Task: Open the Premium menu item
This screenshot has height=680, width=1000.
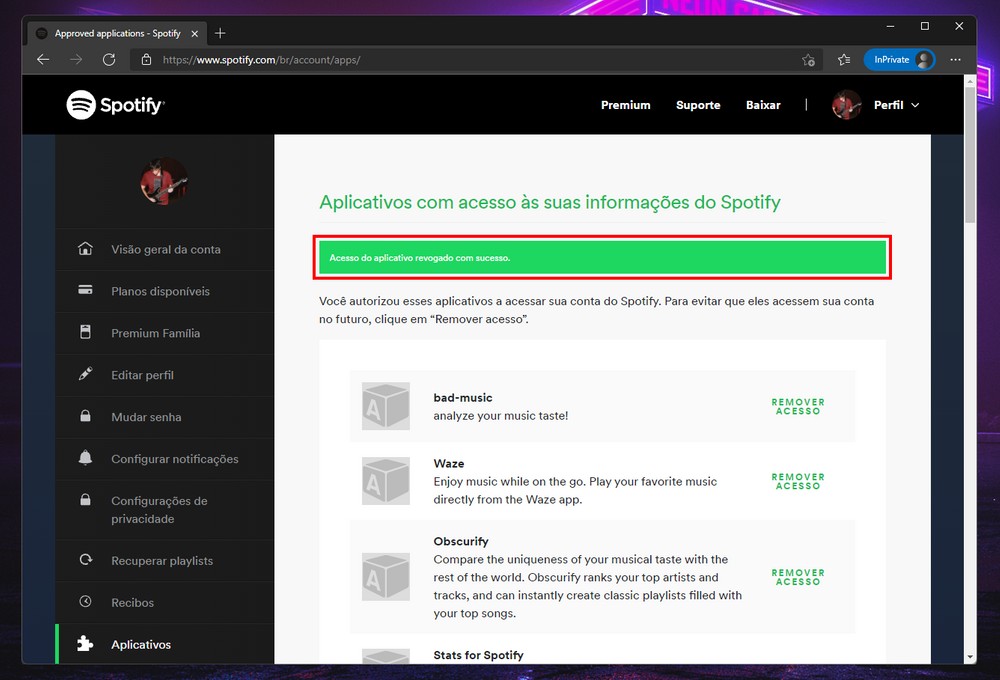Action: (x=625, y=105)
